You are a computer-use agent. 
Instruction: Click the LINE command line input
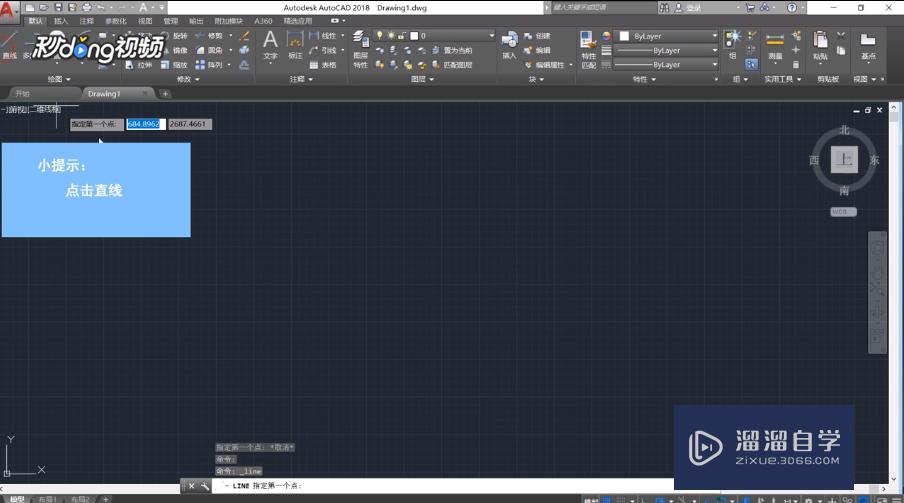pos(444,486)
